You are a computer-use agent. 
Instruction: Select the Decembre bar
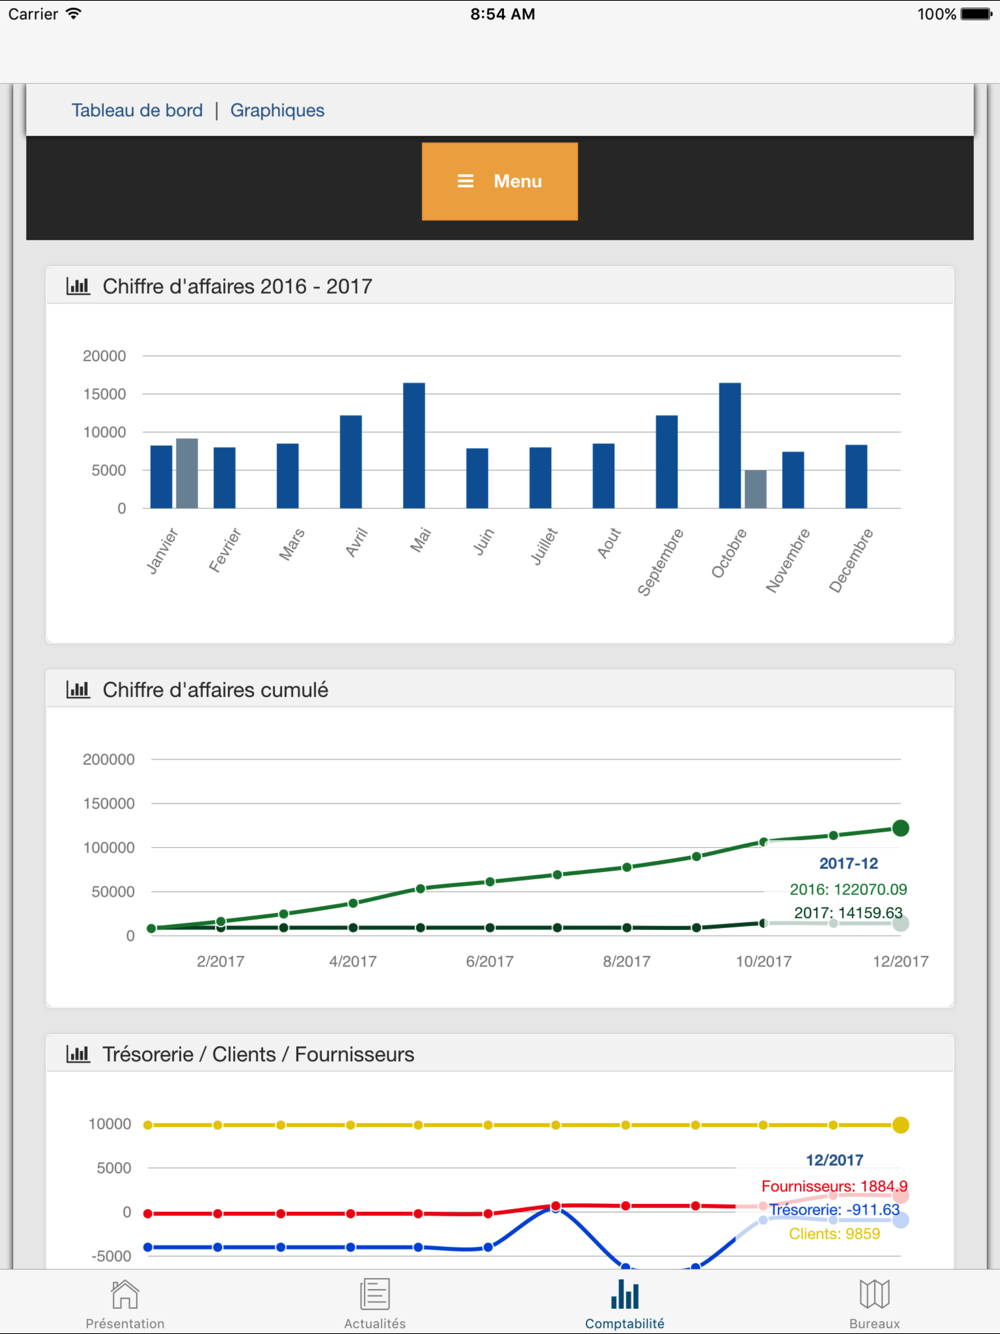click(856, 477)
